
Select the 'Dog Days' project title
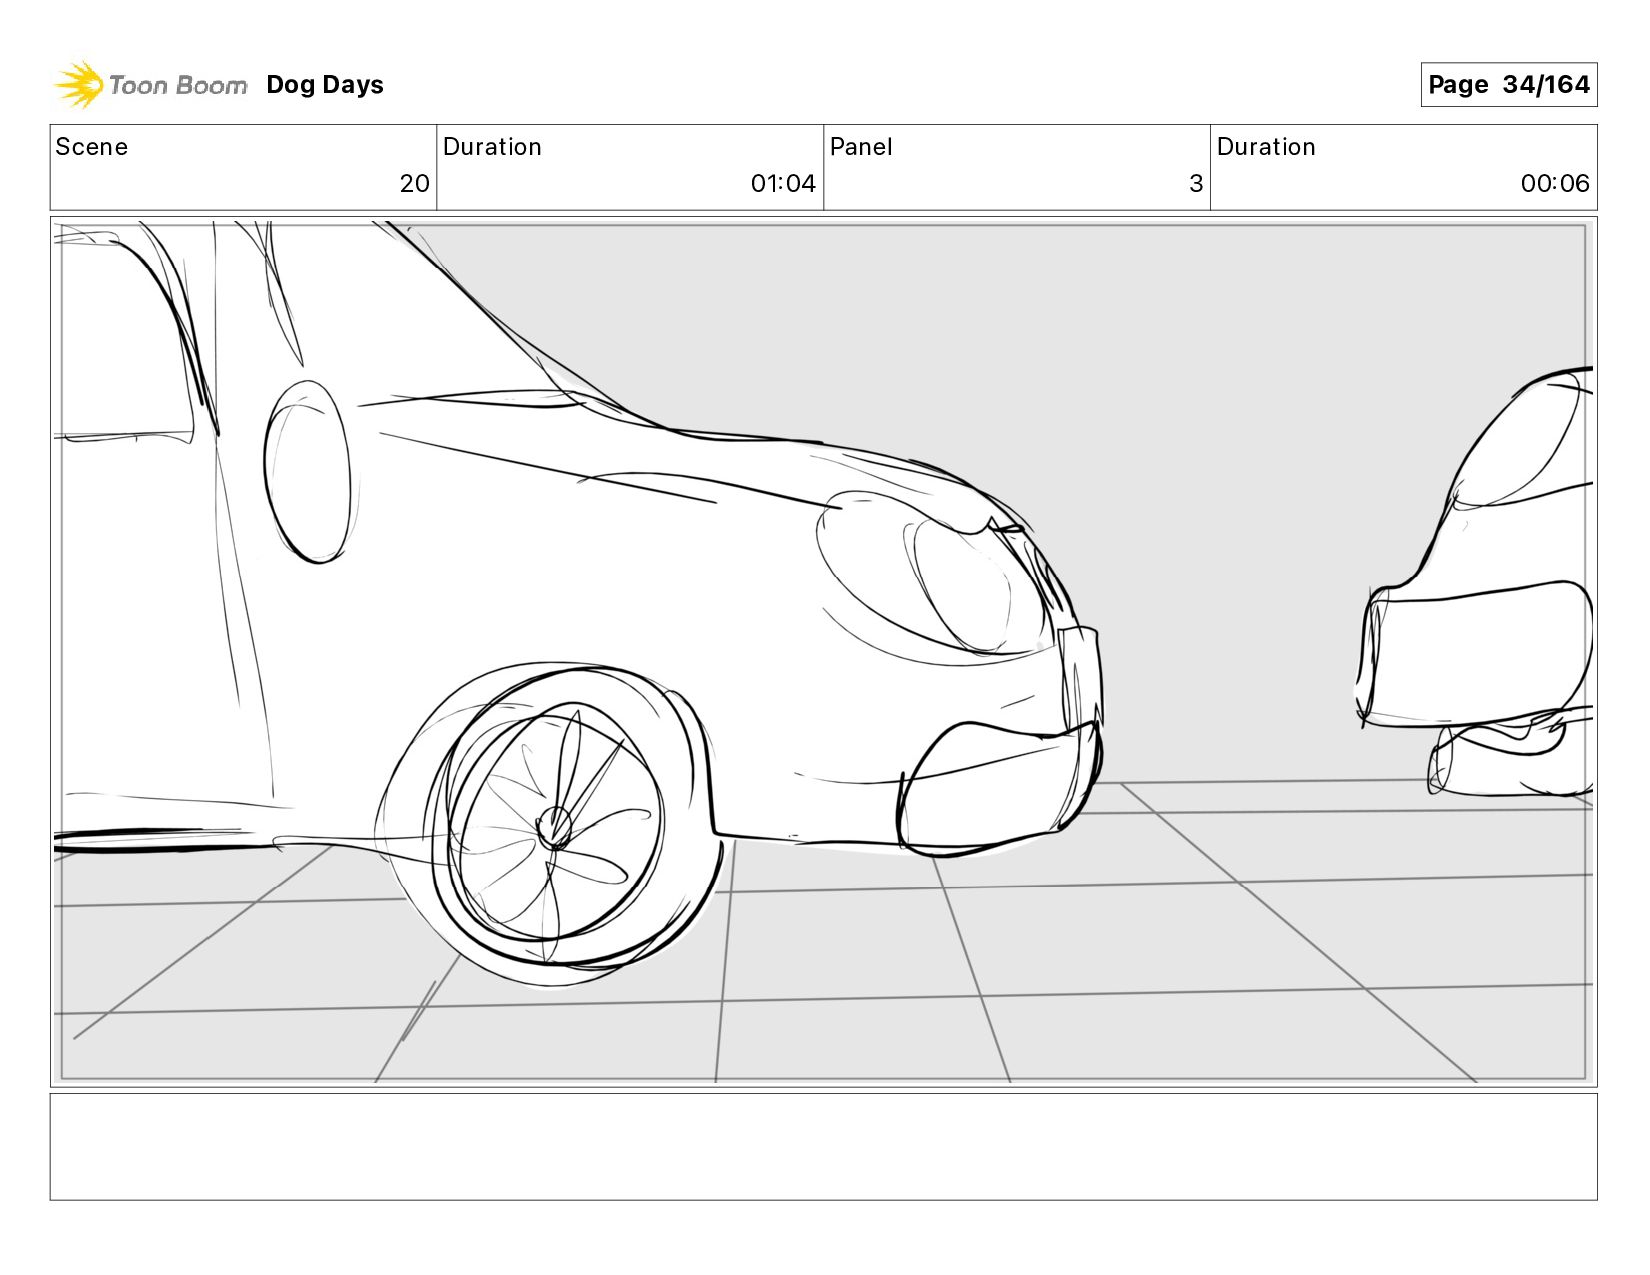(325, 85)
